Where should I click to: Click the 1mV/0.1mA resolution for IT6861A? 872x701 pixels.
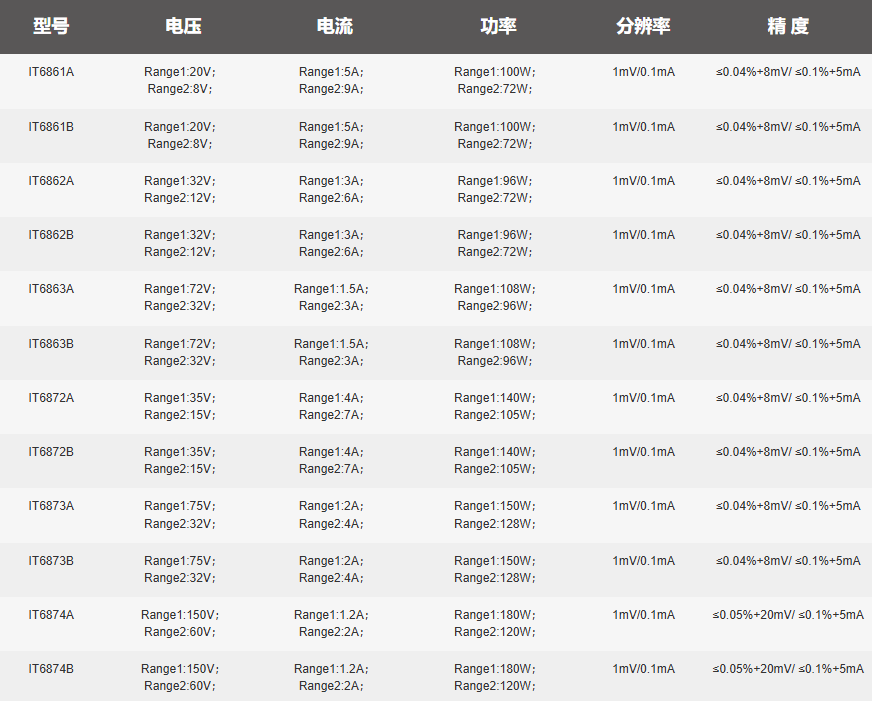pos(643,72)
